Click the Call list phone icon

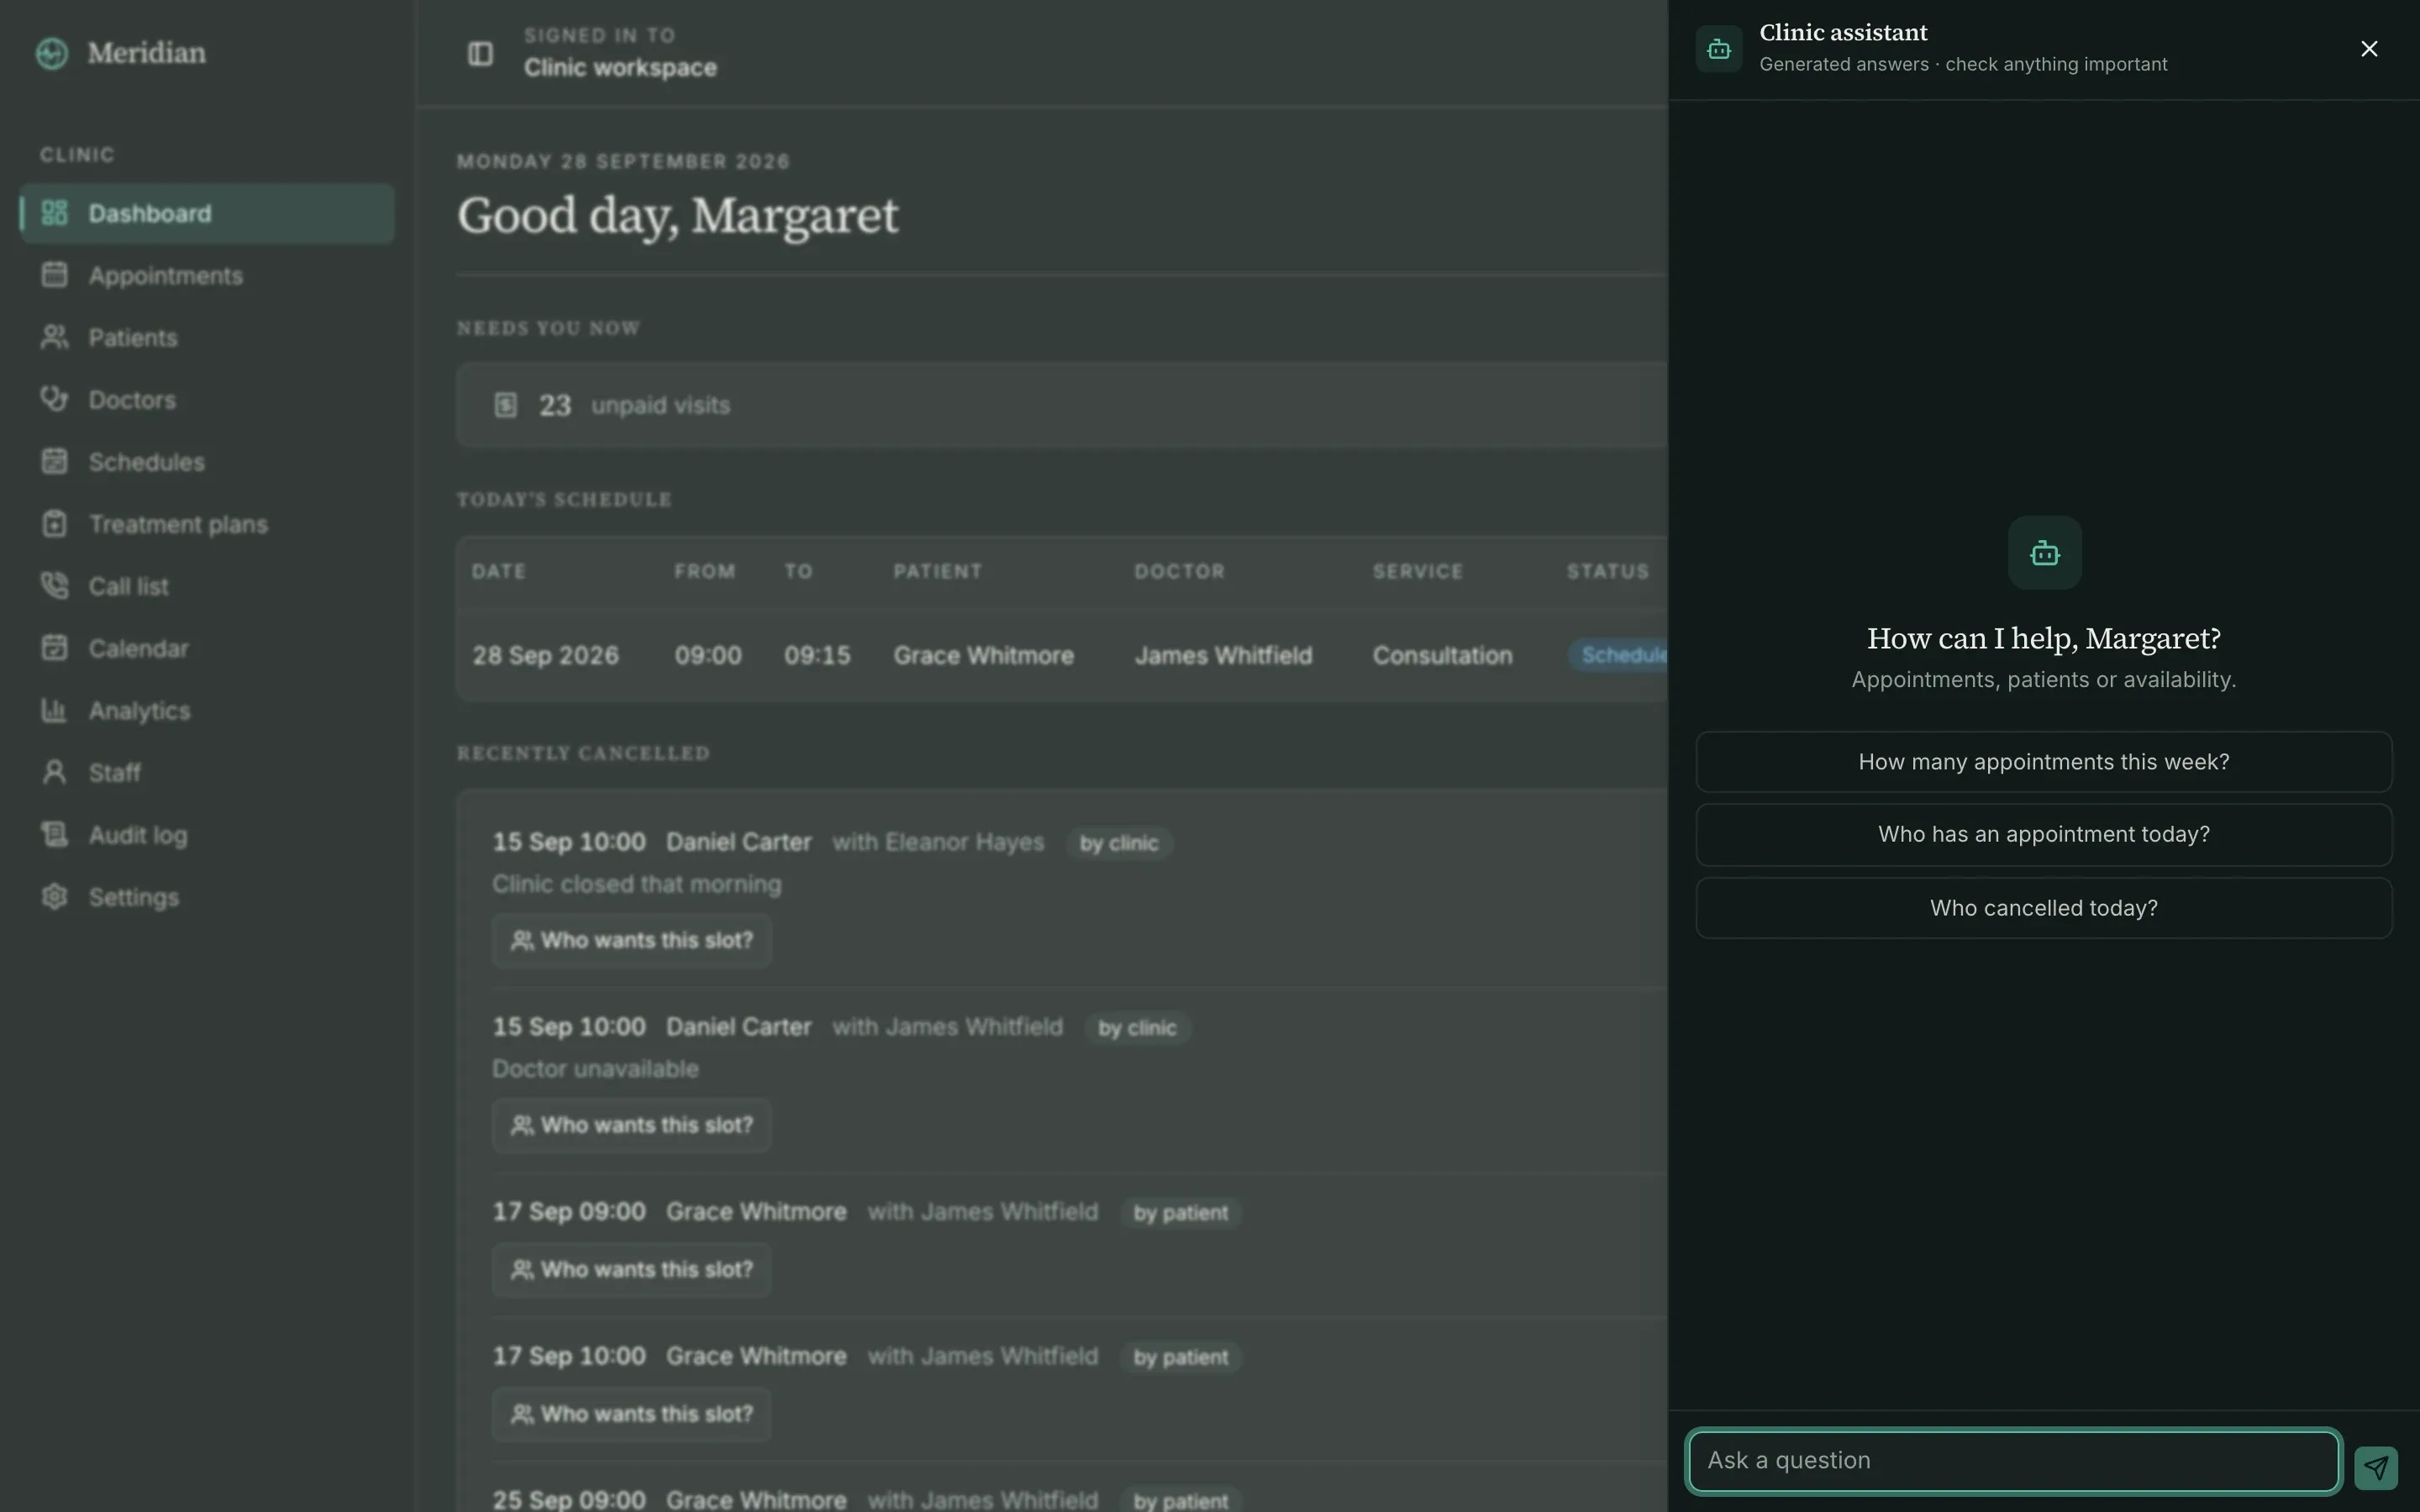coord(54,586)
